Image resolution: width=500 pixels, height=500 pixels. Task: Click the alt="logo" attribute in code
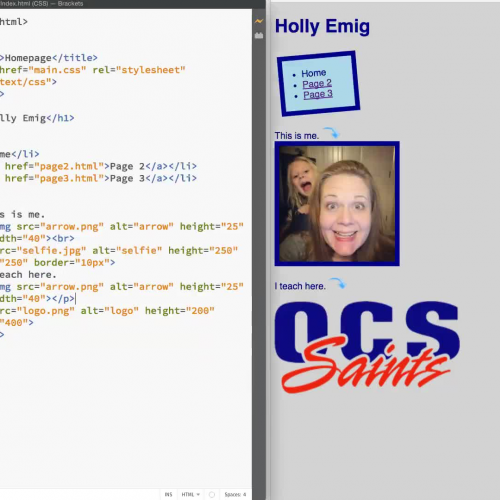coord(109,311)
